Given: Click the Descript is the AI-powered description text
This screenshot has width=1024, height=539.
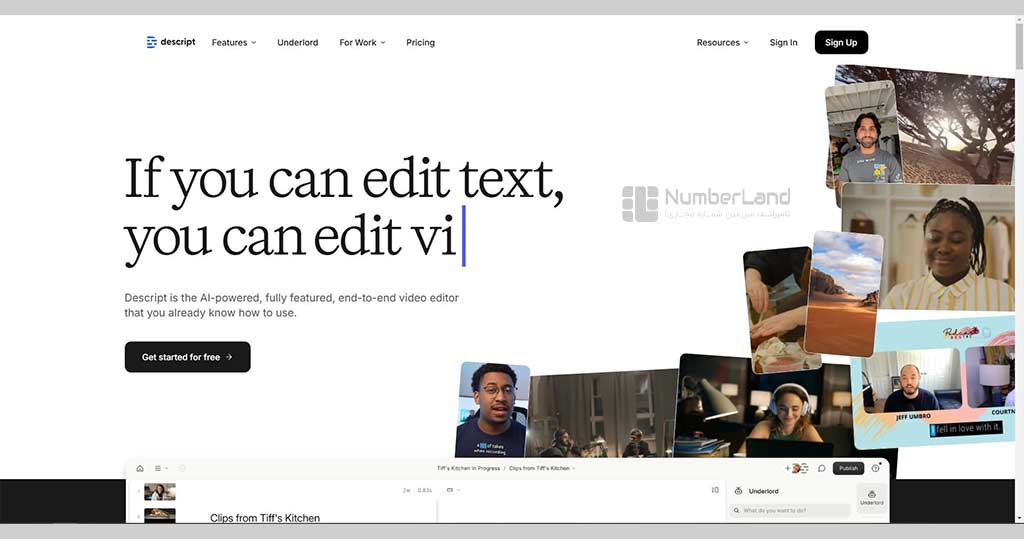Looking at the screenshot, I should 291,305.
